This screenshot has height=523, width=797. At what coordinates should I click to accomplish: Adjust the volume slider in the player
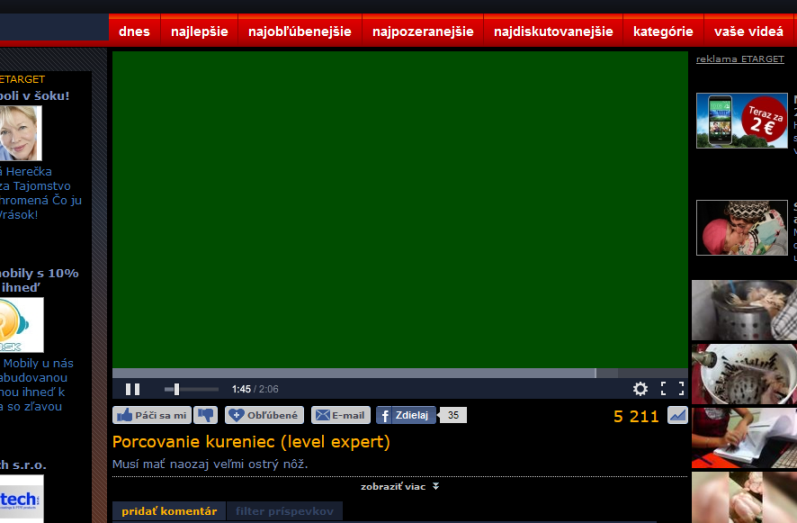(x=190, y=389)
